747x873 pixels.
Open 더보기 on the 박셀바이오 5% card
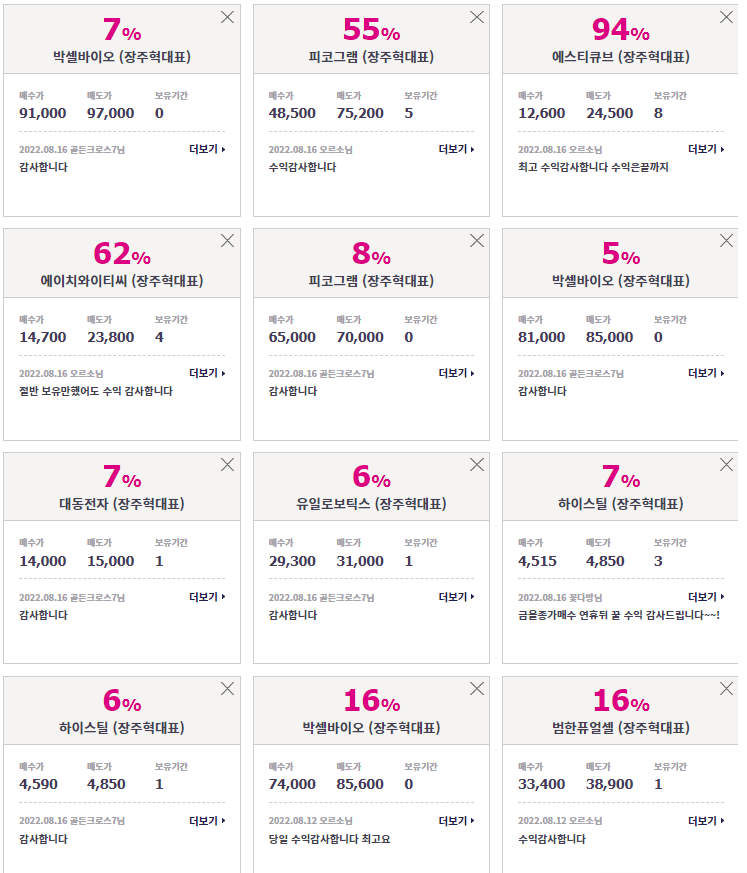coord(706,373)
